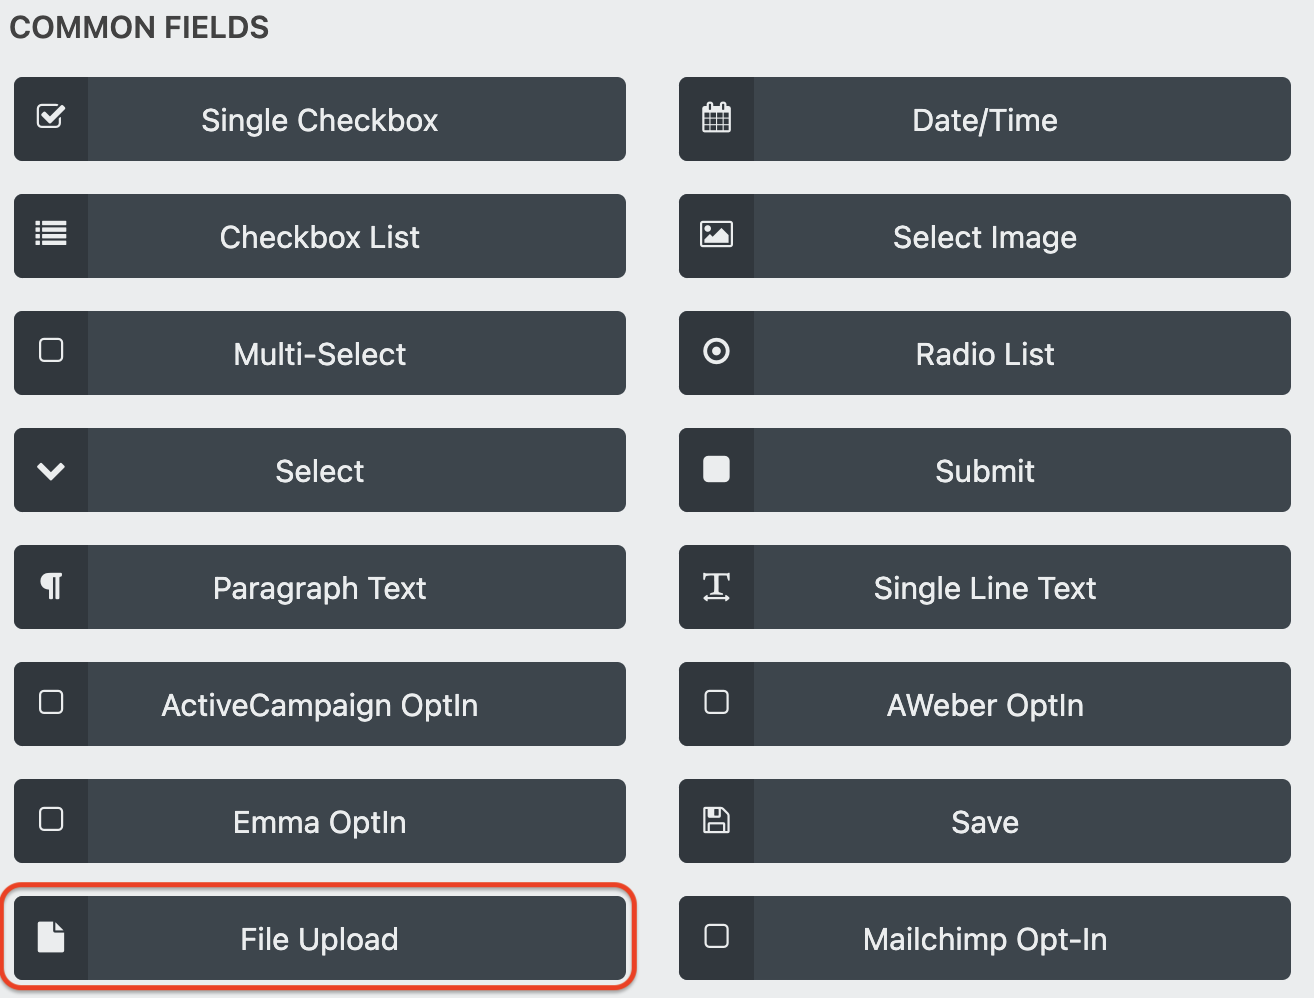Add the ActiveCampaign OptIn field
Image resolution: width=1314 pixels, height=998 pixels.
point(320,704)
